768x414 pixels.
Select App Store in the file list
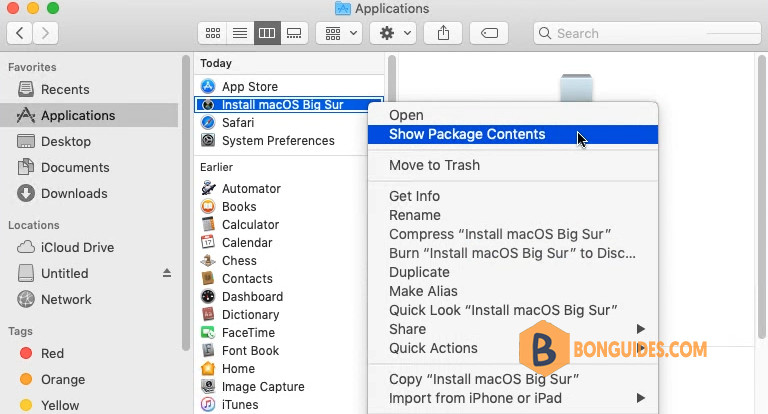pos(289,87)
